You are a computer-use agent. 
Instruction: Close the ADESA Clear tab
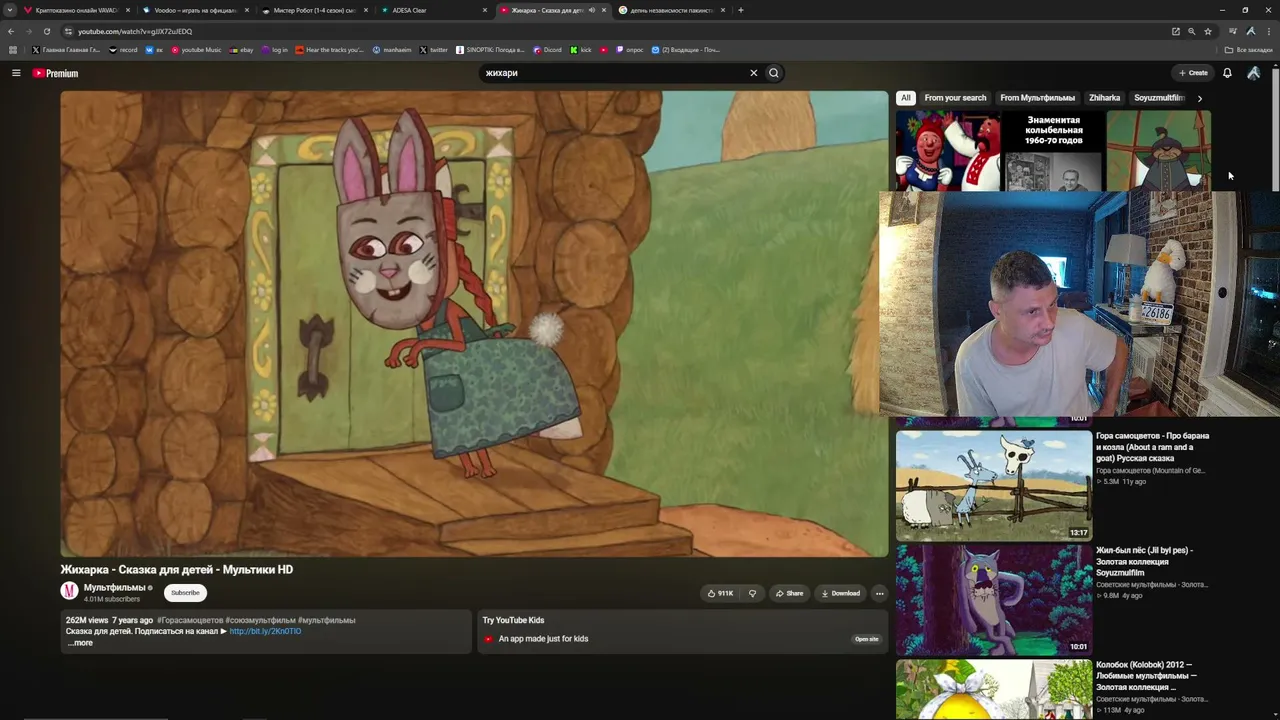pyautogui.click(x=485, y=10)
